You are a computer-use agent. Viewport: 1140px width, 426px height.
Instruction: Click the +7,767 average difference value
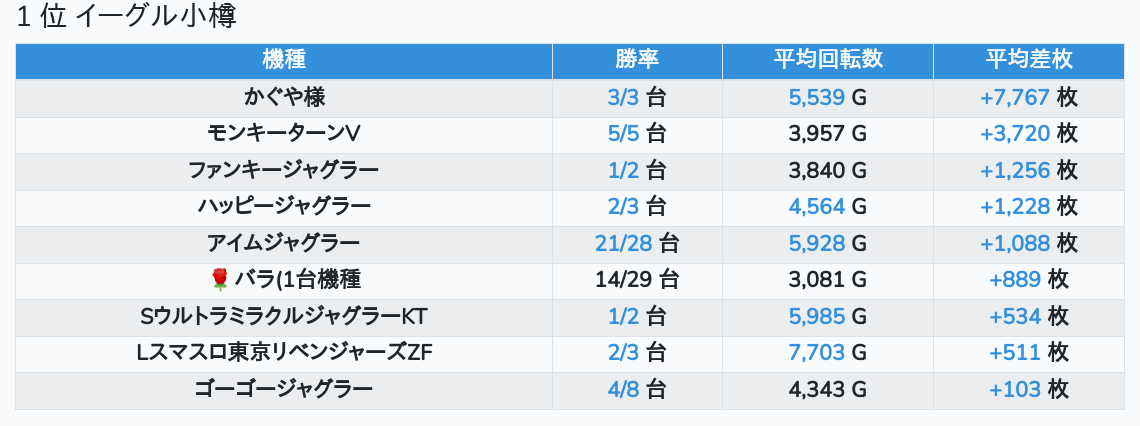[1015, 97]
